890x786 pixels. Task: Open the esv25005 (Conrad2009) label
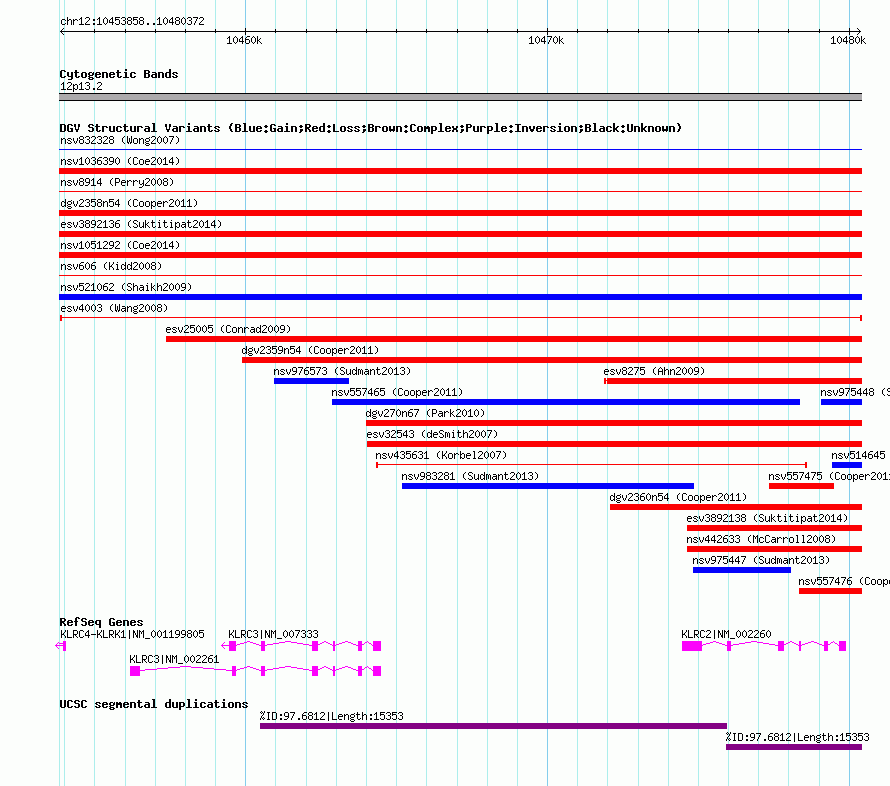click(x=228, y=329)
